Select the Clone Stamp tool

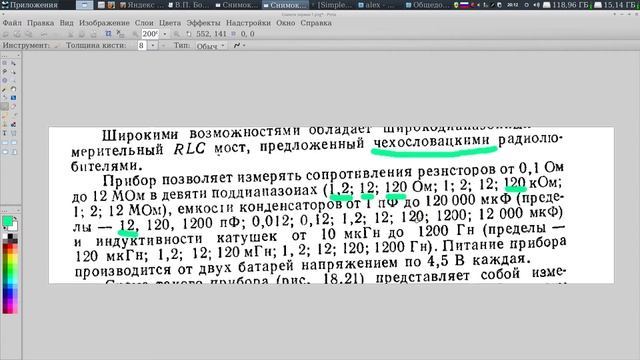(4, 124)
